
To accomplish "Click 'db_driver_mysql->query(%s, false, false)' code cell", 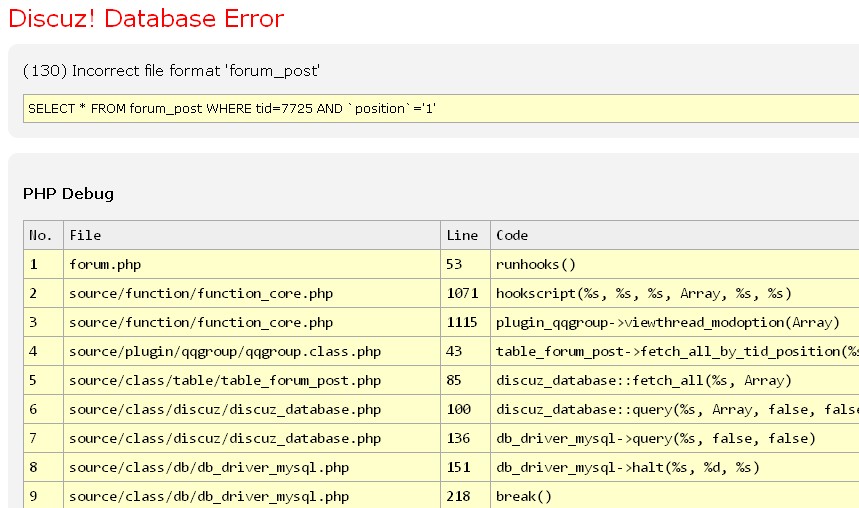I will (x=675, y=438).
